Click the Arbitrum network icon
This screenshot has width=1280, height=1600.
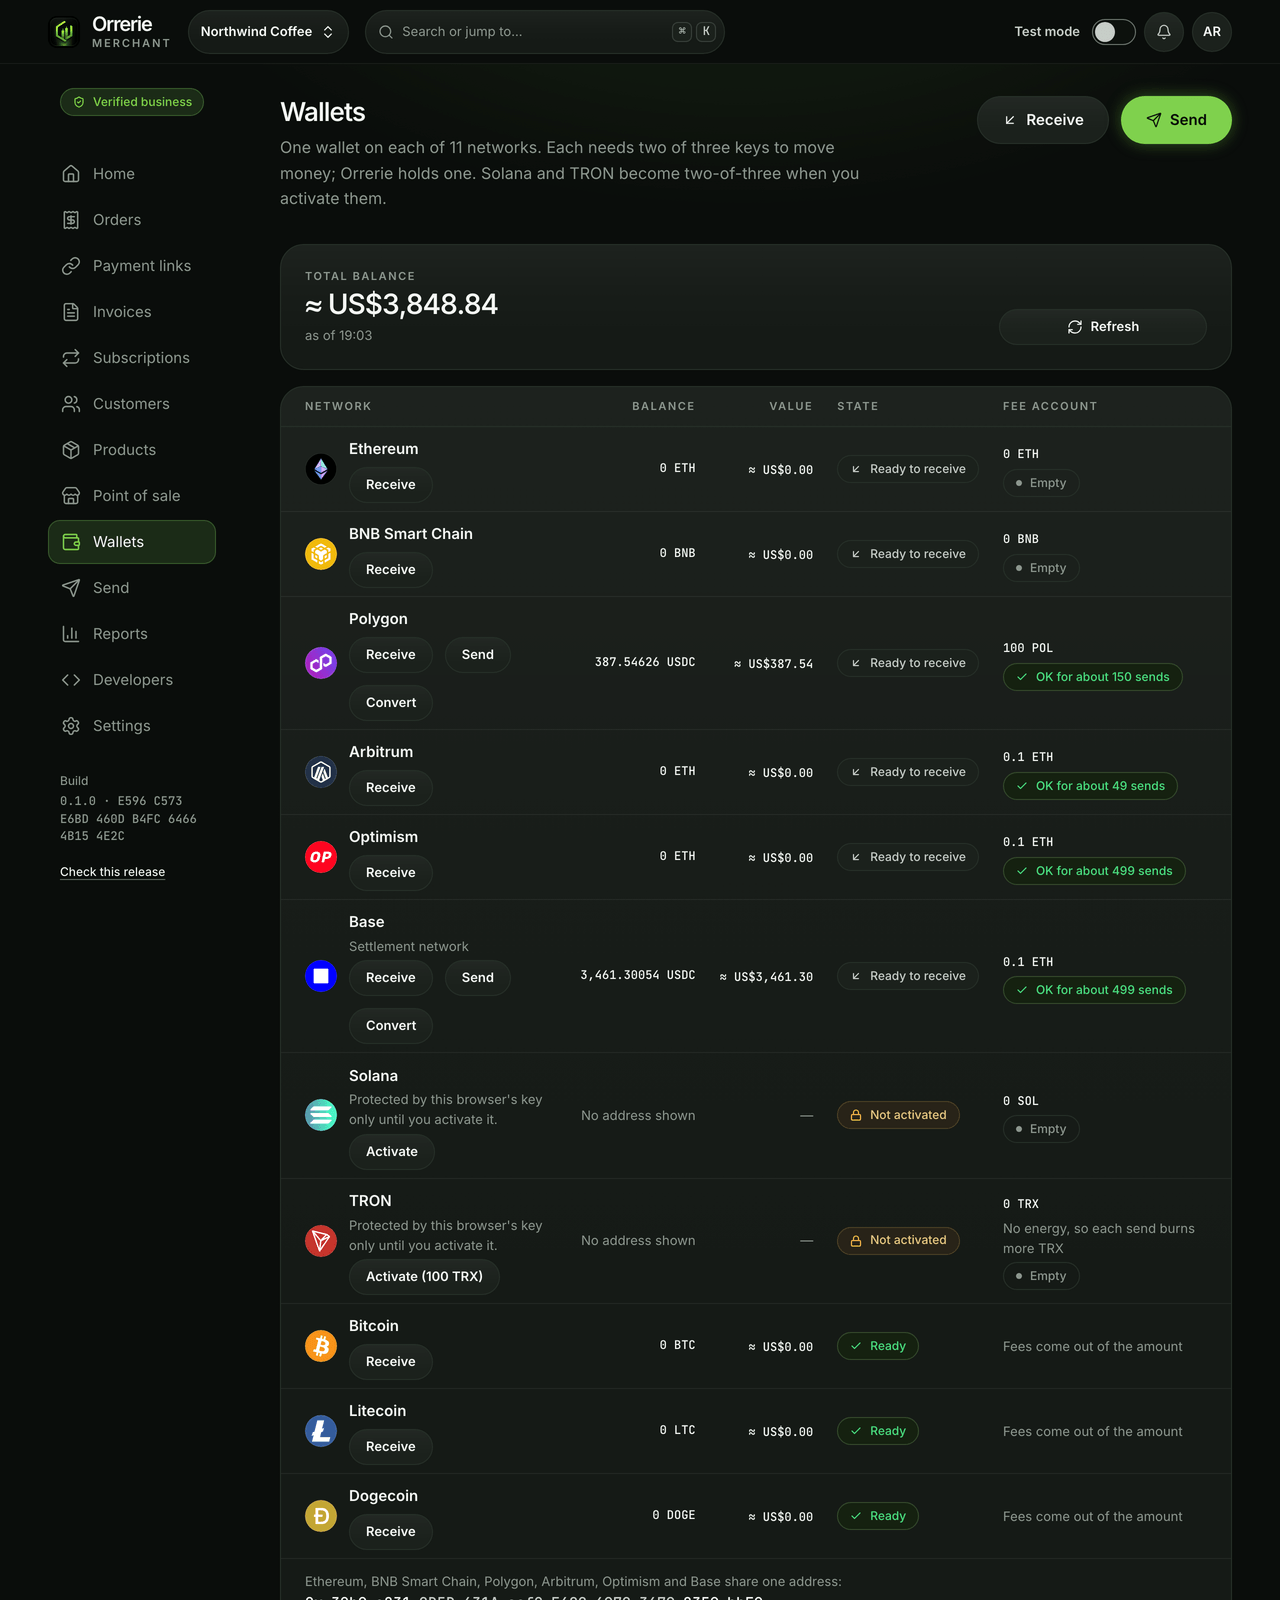[x=321, y=771]
